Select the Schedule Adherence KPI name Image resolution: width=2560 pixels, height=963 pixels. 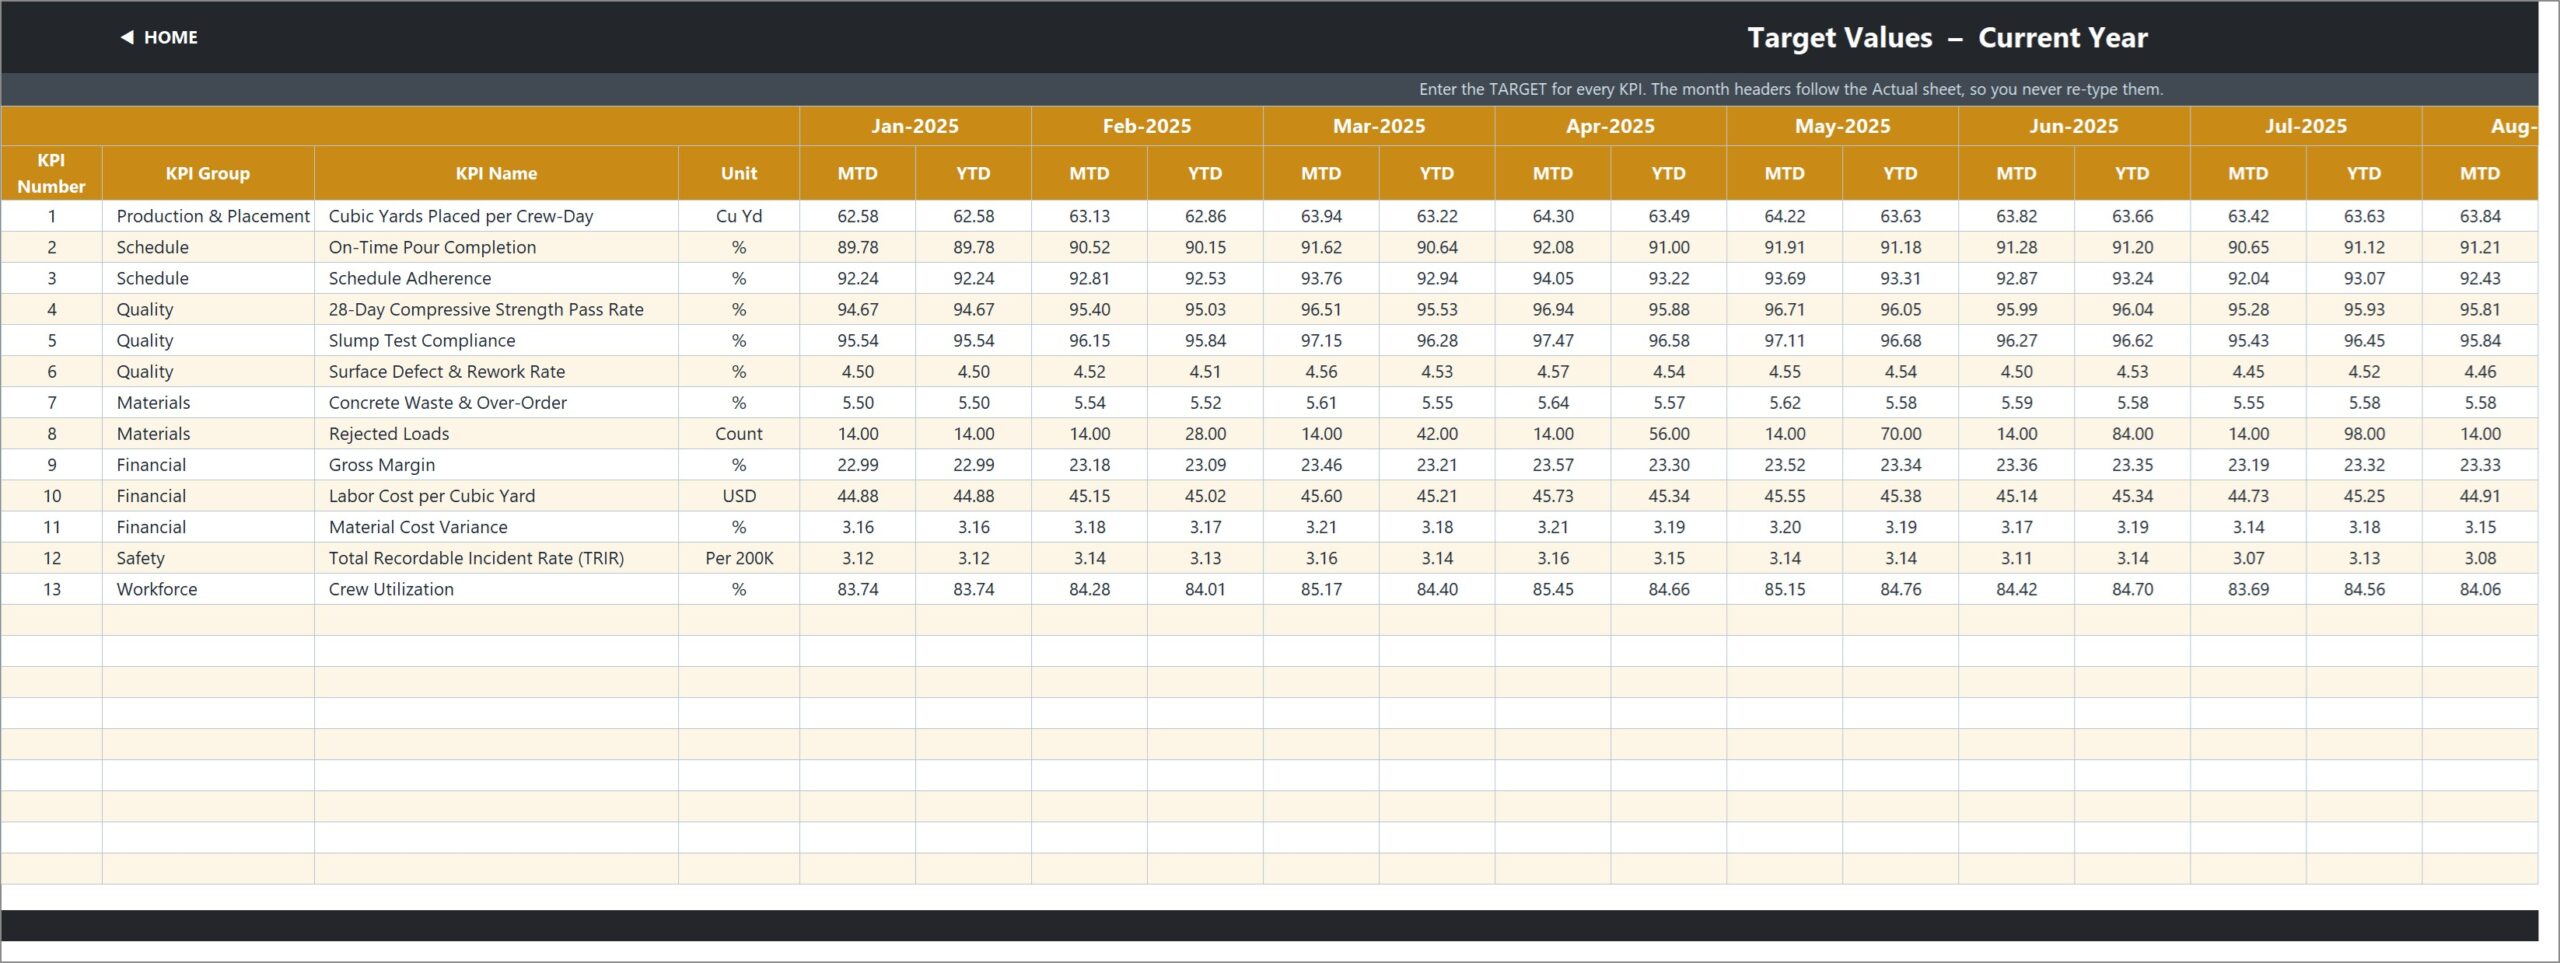(496, 278)
